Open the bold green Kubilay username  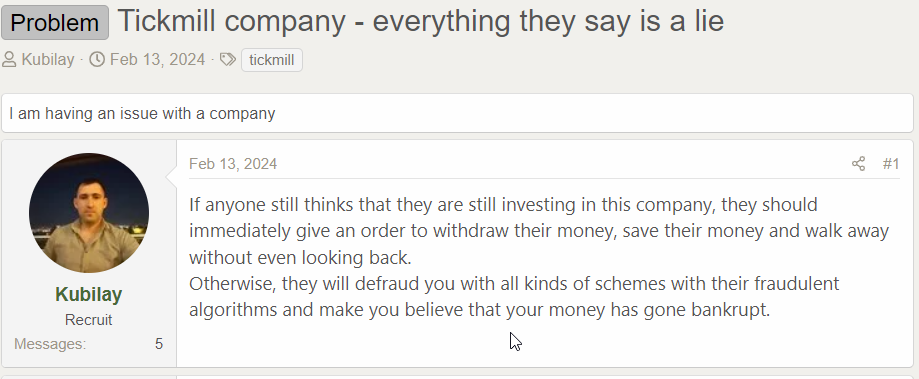(x=89, y=294)
